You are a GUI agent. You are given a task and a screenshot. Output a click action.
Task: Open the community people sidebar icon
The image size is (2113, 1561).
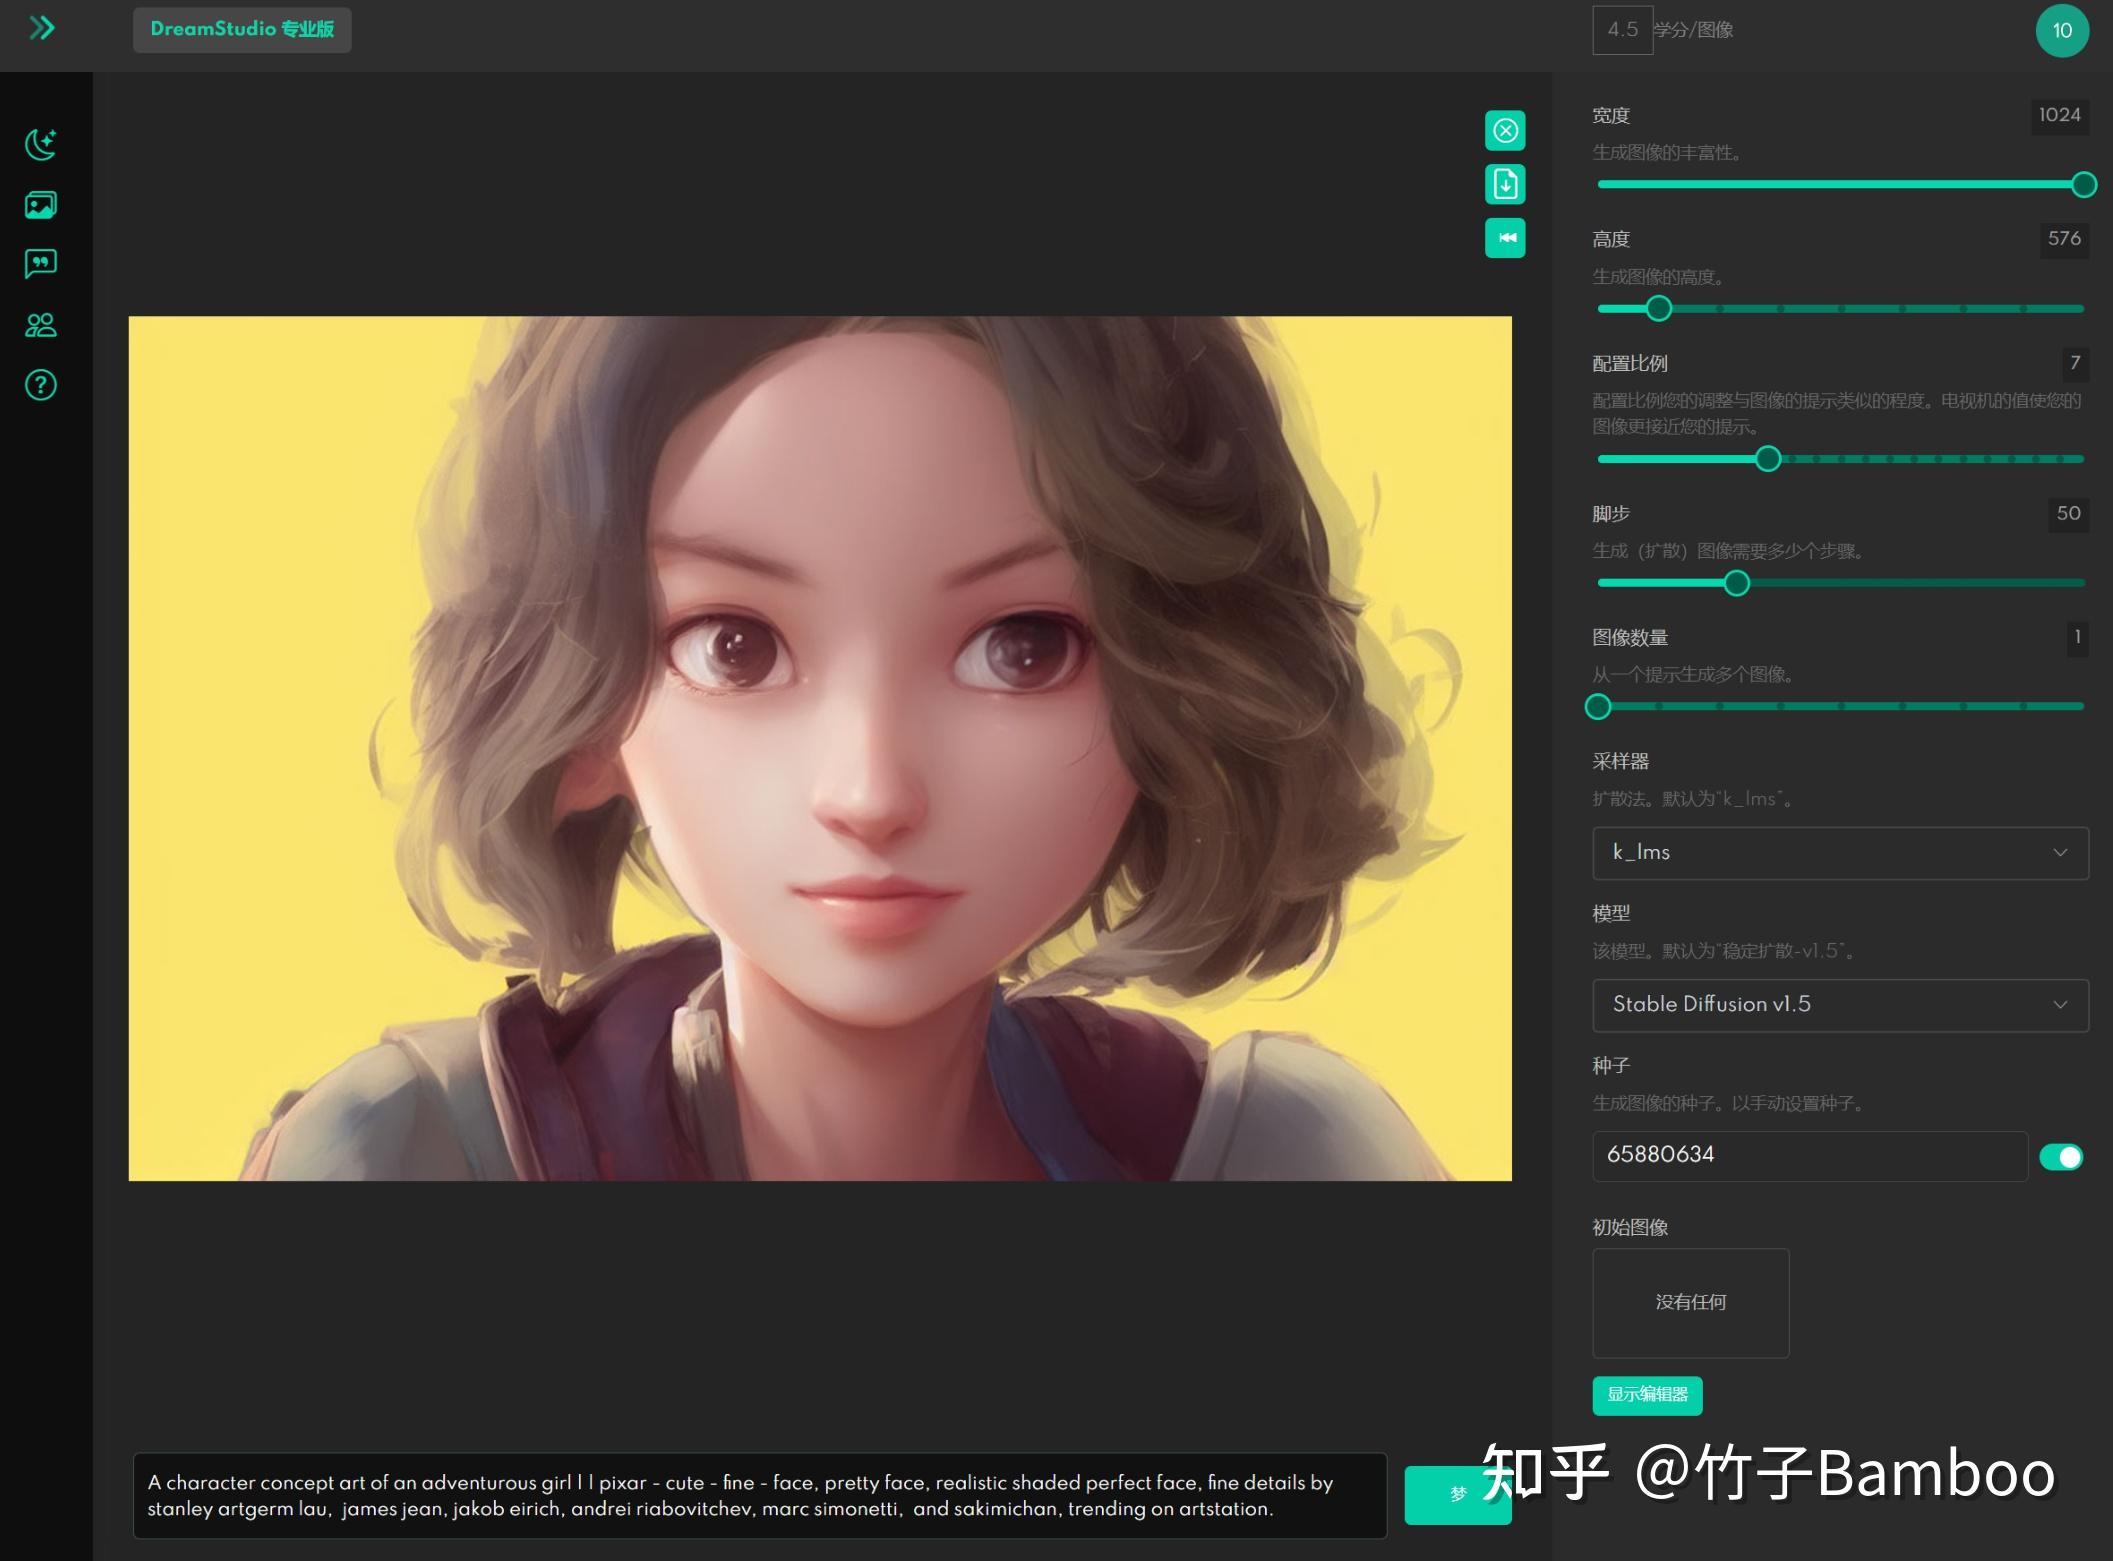[41, 325]
